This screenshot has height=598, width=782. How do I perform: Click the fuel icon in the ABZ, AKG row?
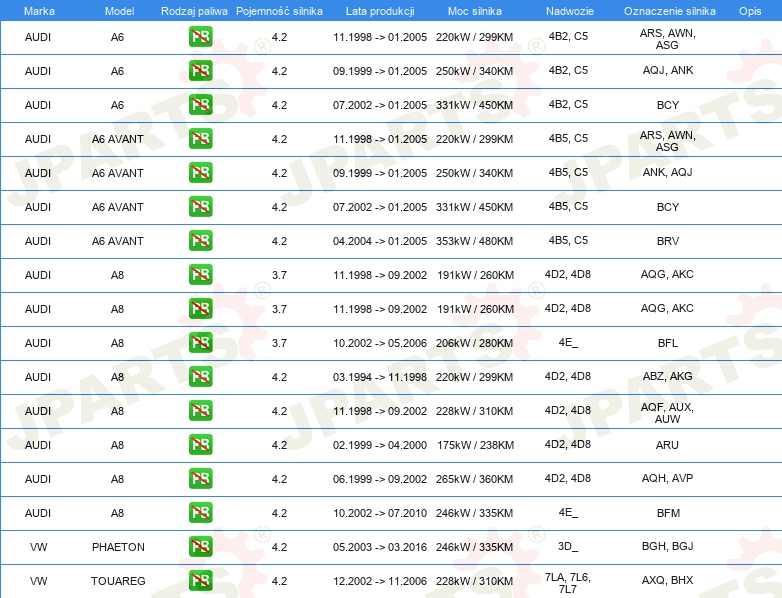200,377
